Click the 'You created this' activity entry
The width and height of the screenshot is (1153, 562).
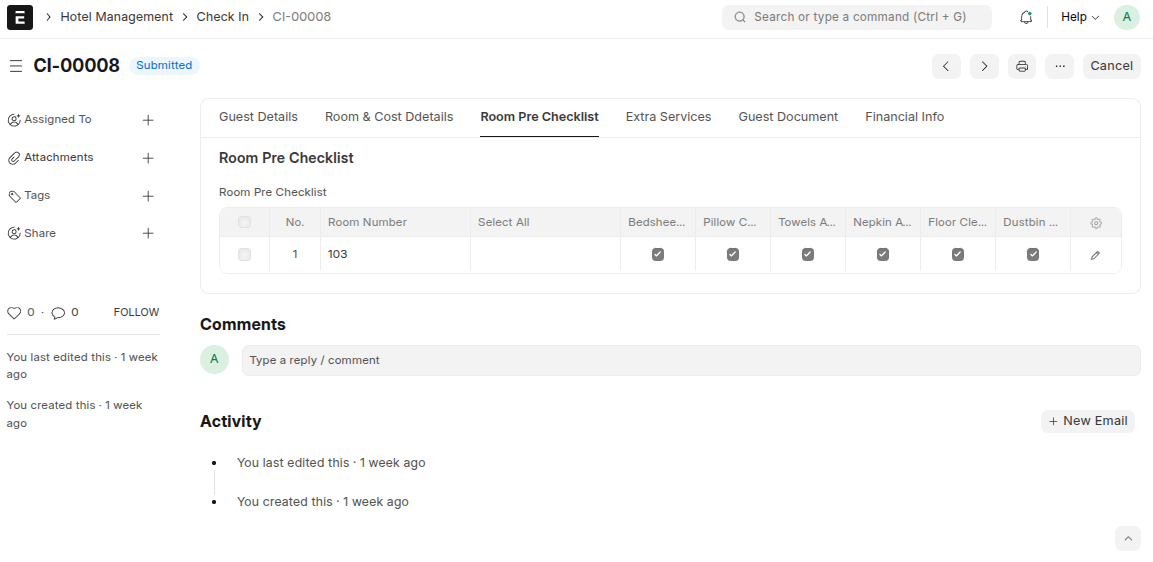(322, 502)
